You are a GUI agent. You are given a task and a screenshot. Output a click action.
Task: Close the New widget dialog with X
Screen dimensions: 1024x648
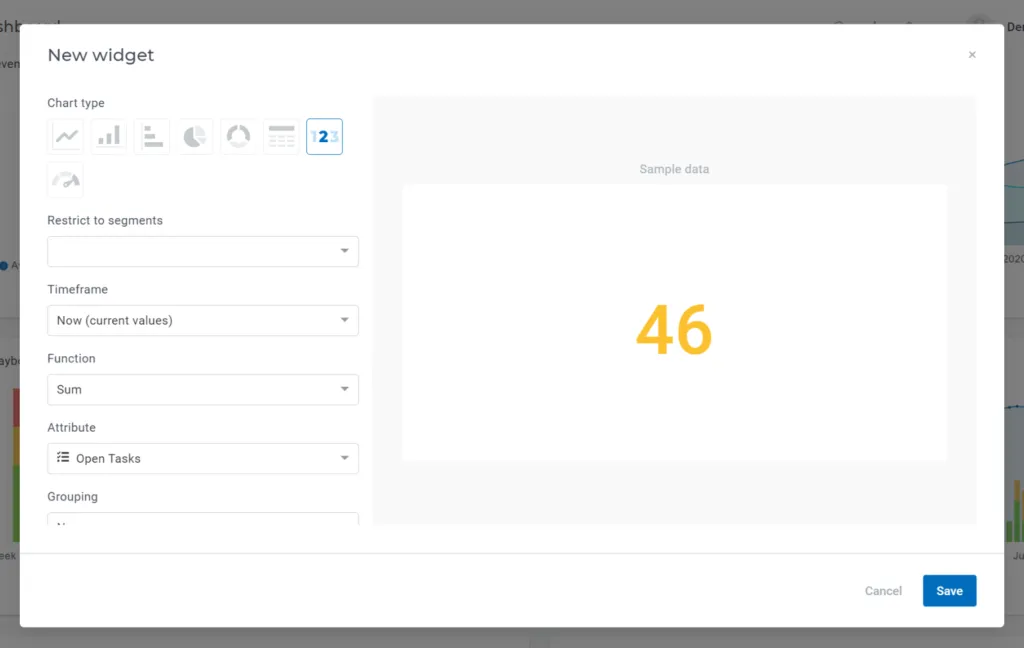(x=972, y=55)
